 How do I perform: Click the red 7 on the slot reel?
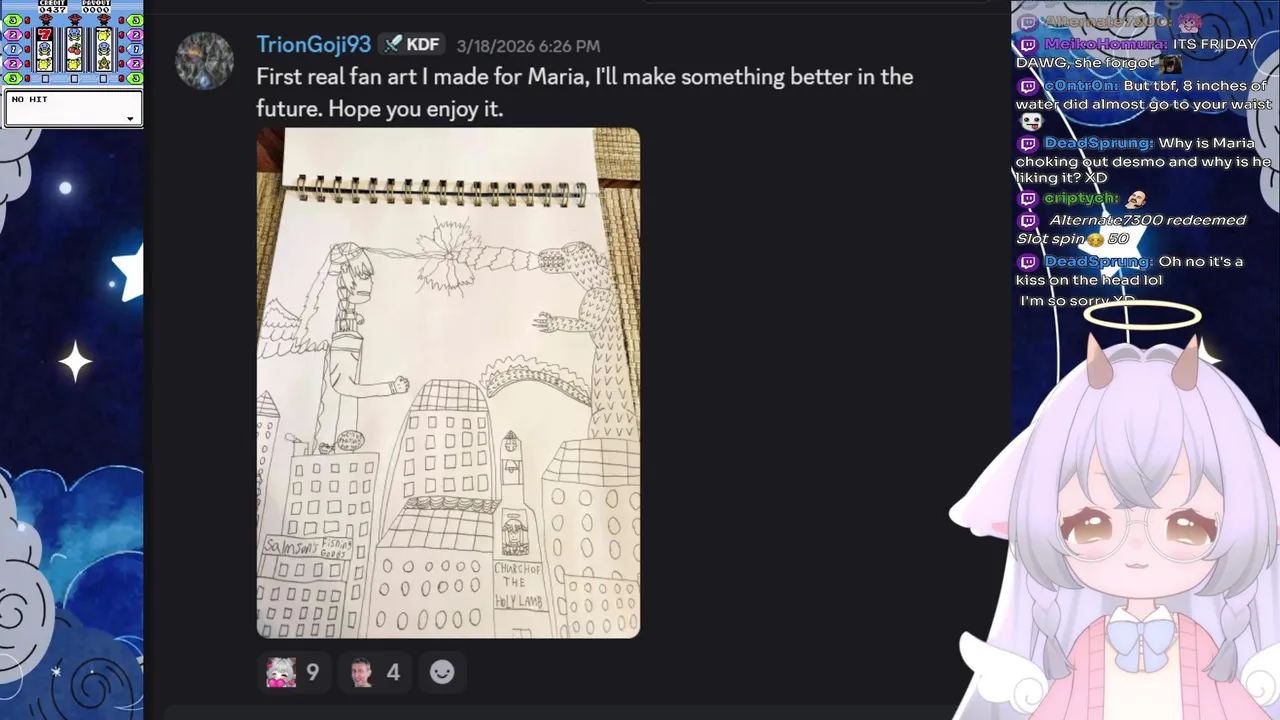coord(44,34)
